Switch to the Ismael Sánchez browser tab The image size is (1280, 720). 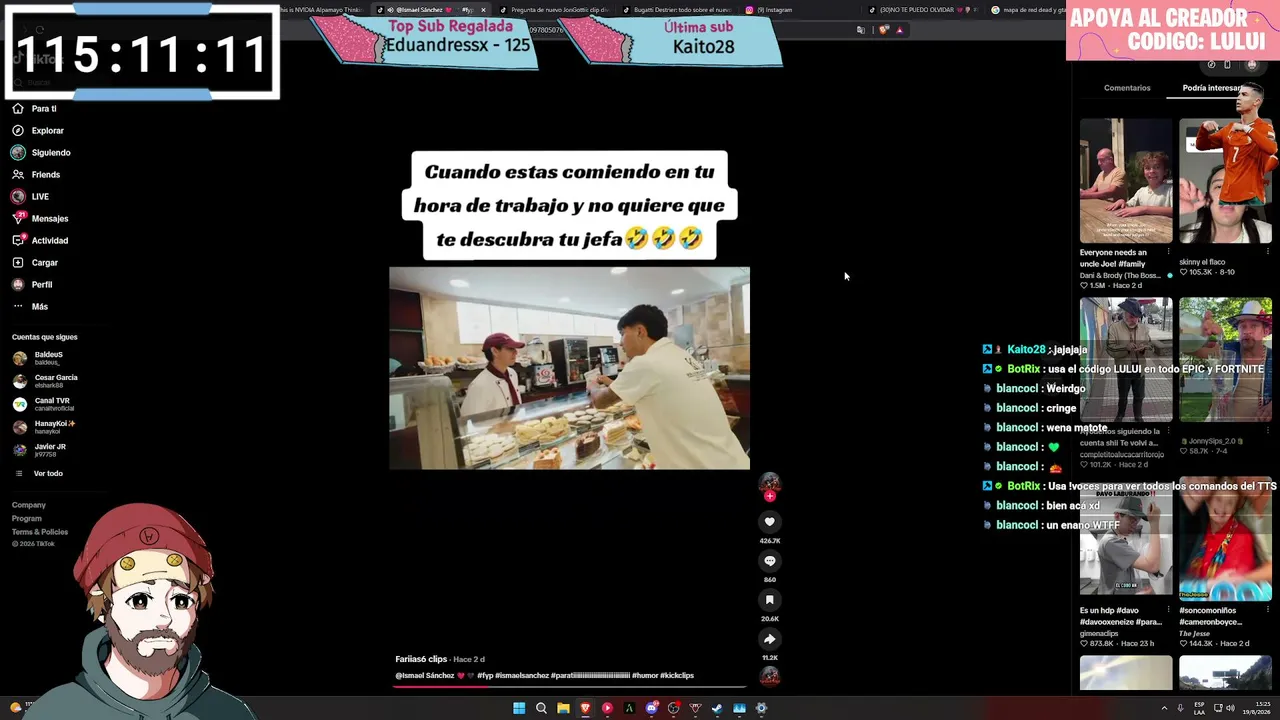431,10
